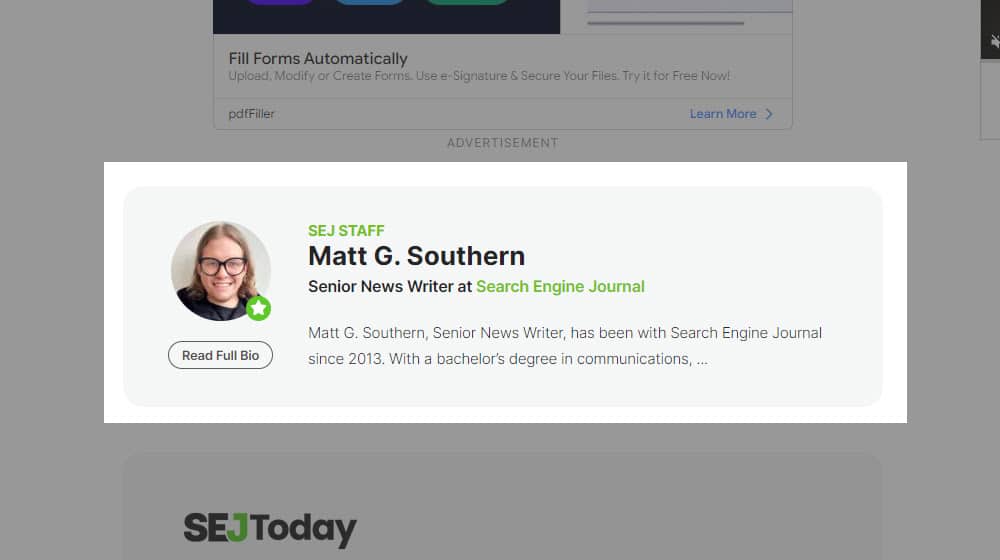Open the Search Engine Journal link

pos(560,286)
